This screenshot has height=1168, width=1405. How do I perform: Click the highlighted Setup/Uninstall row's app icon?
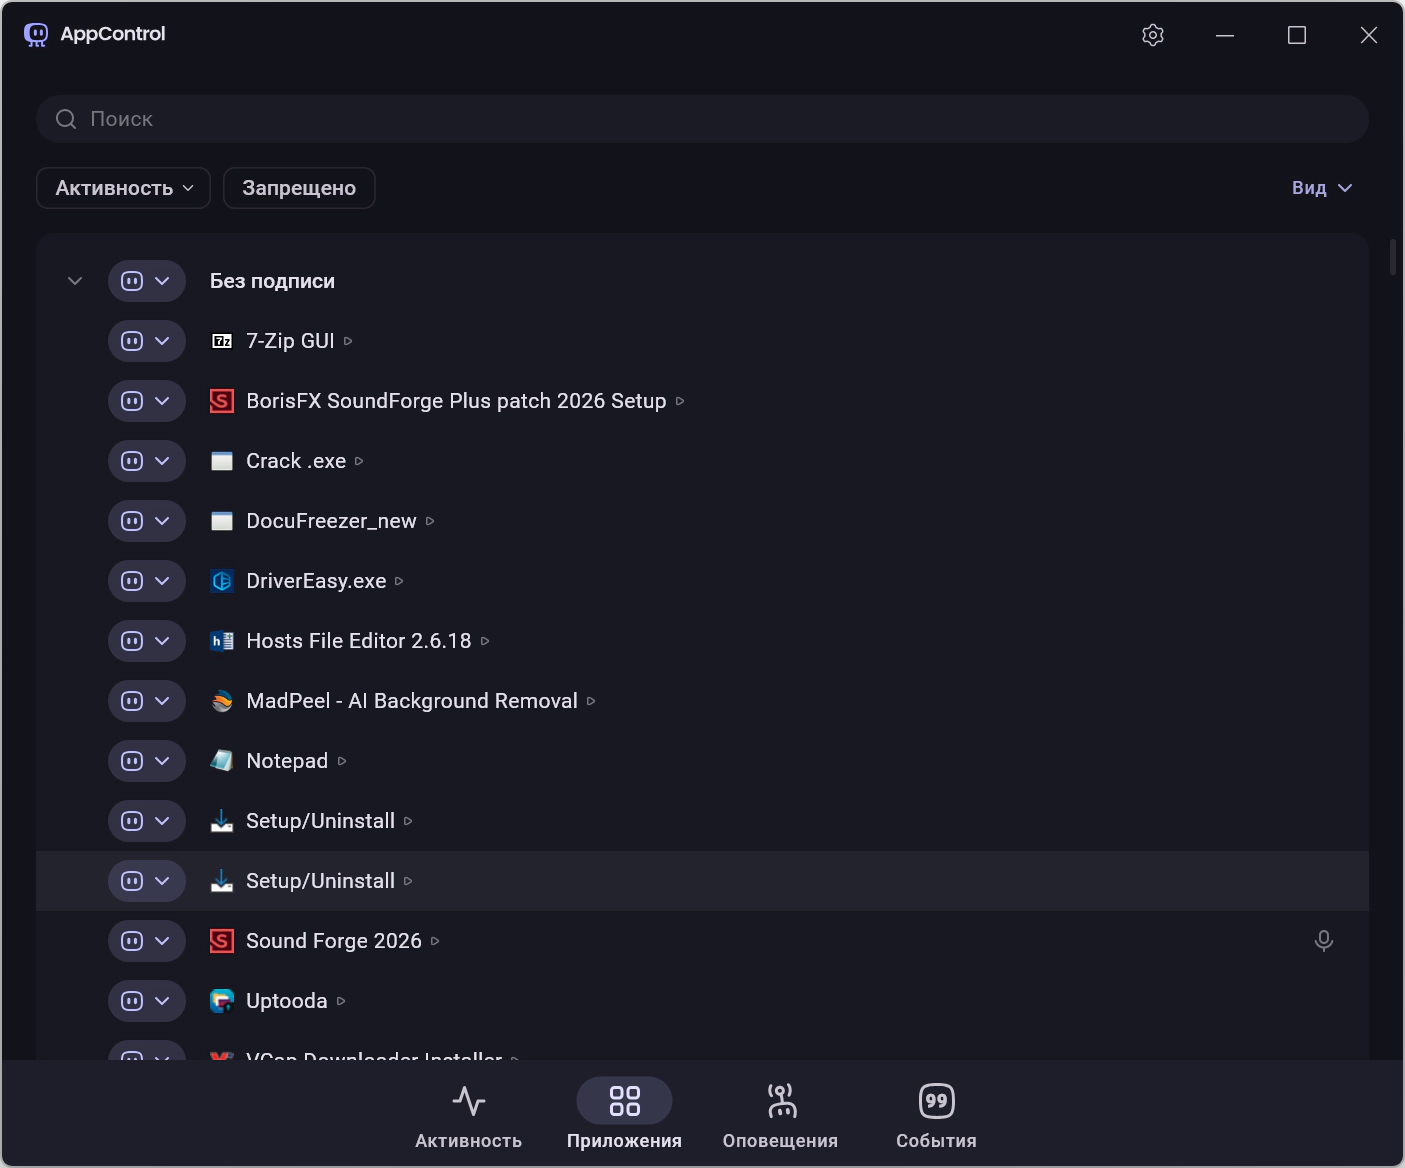[x=222, y=881]
